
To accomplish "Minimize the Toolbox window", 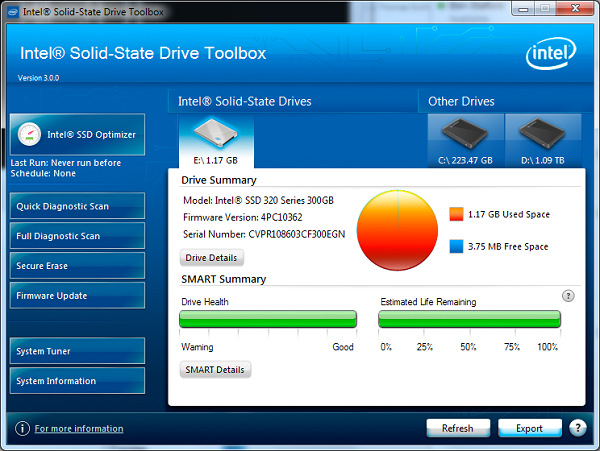I will click(x=524, y=8).
